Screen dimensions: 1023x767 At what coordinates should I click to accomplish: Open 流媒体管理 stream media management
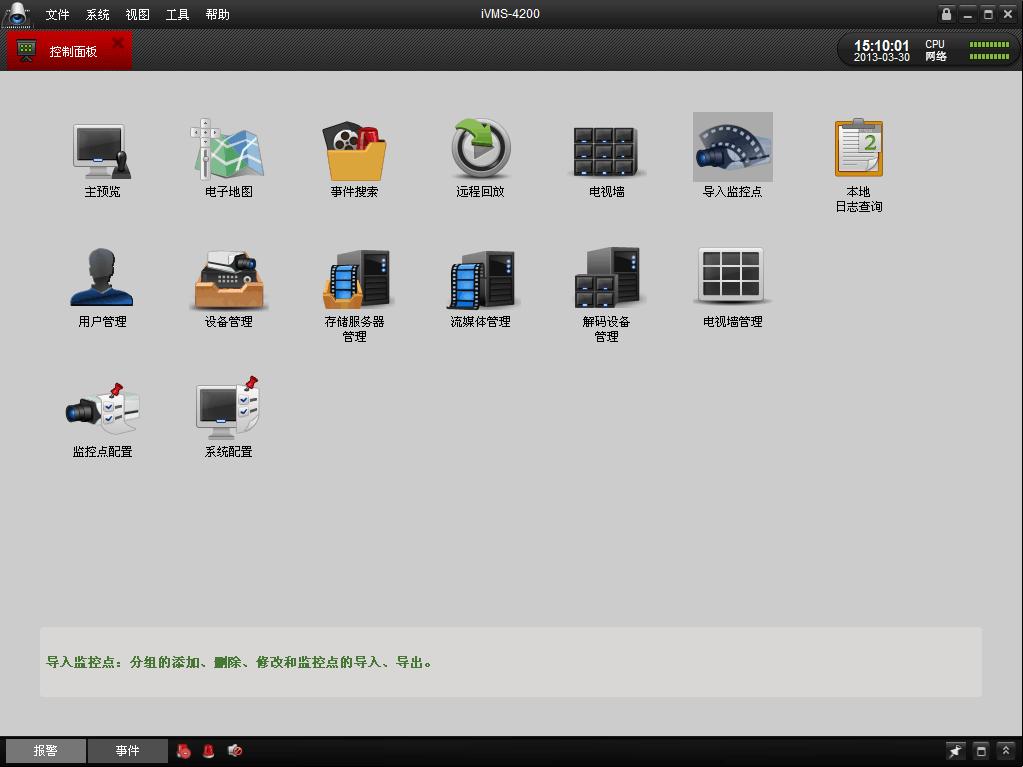480,280
